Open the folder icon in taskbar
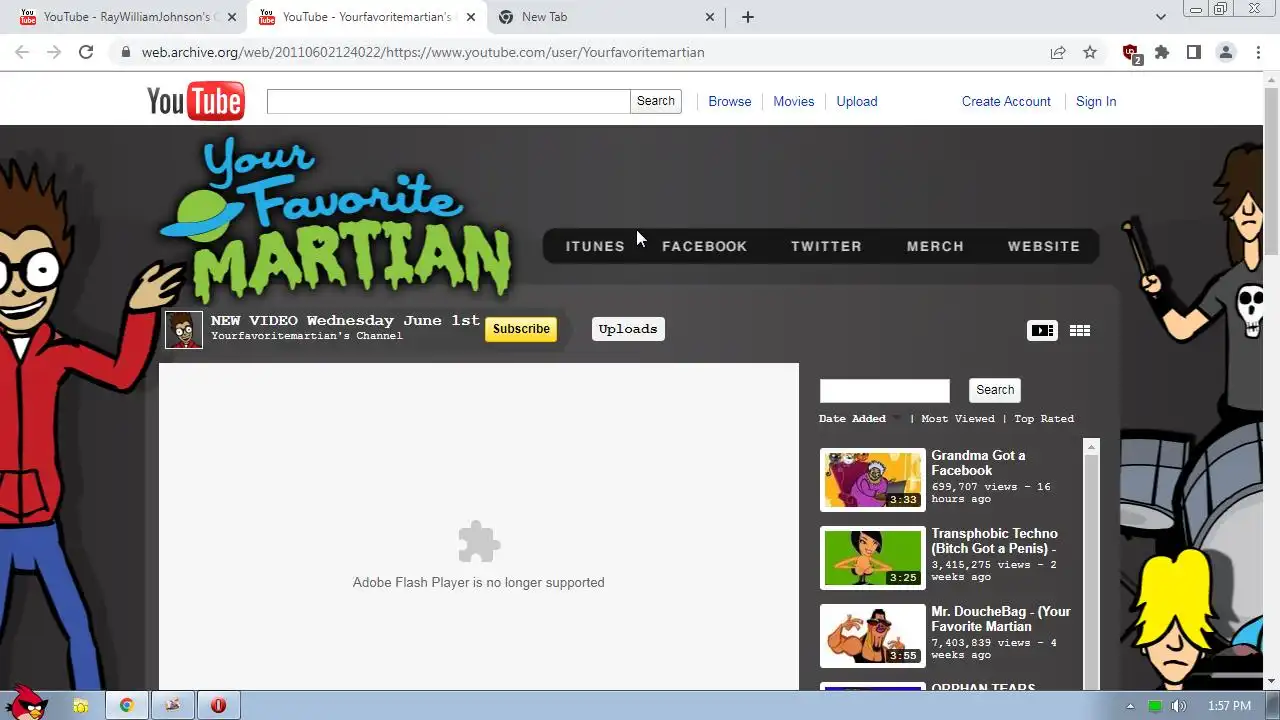This screenshot has width=1280, height=720. pos(81,706)
